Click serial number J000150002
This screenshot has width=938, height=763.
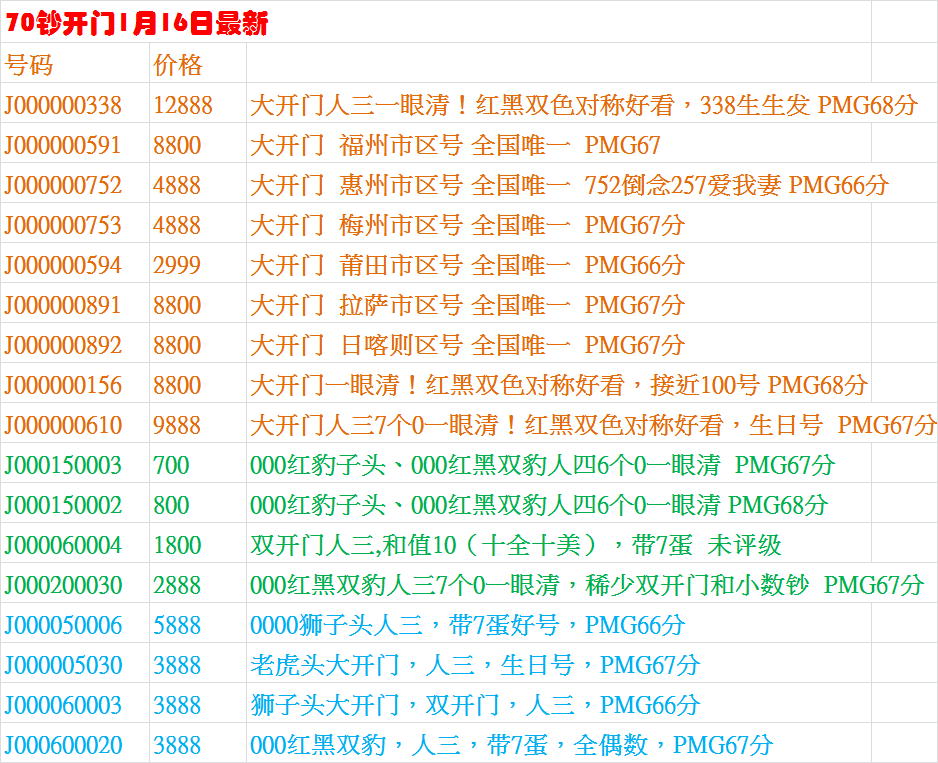click(63, 506)
